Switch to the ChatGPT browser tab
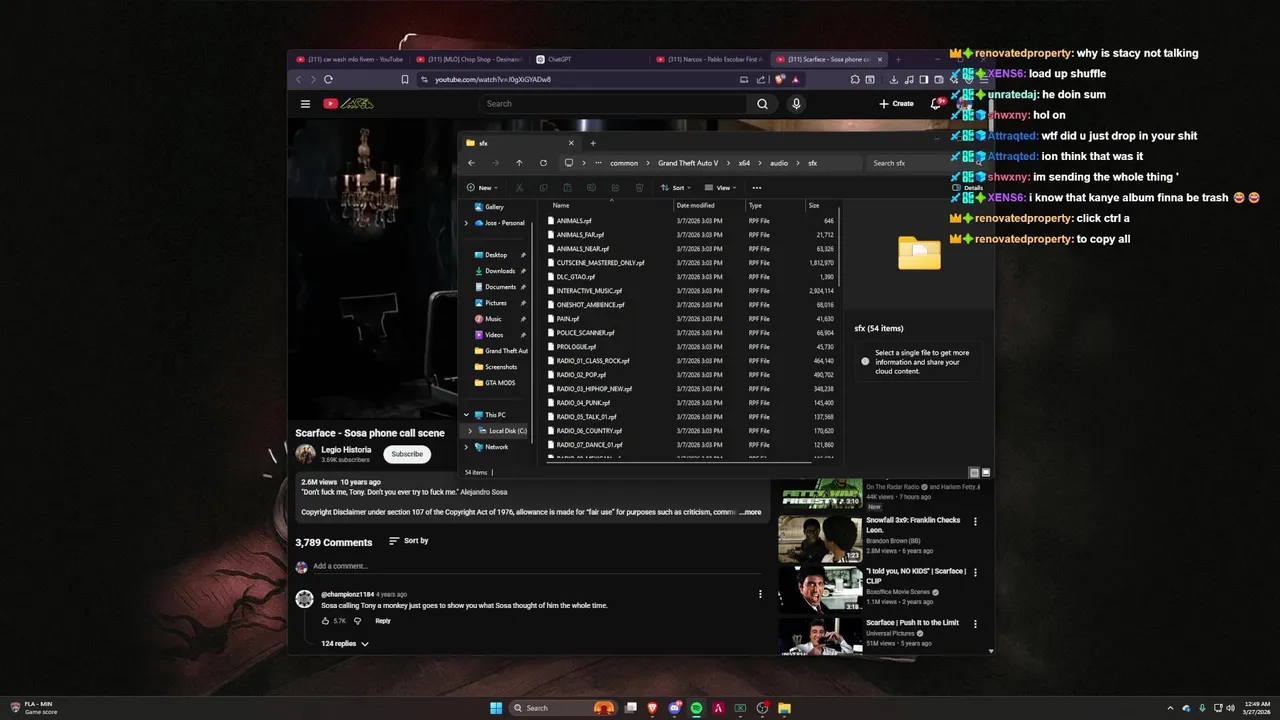1280x720 pixels. (x=588, y=59)
